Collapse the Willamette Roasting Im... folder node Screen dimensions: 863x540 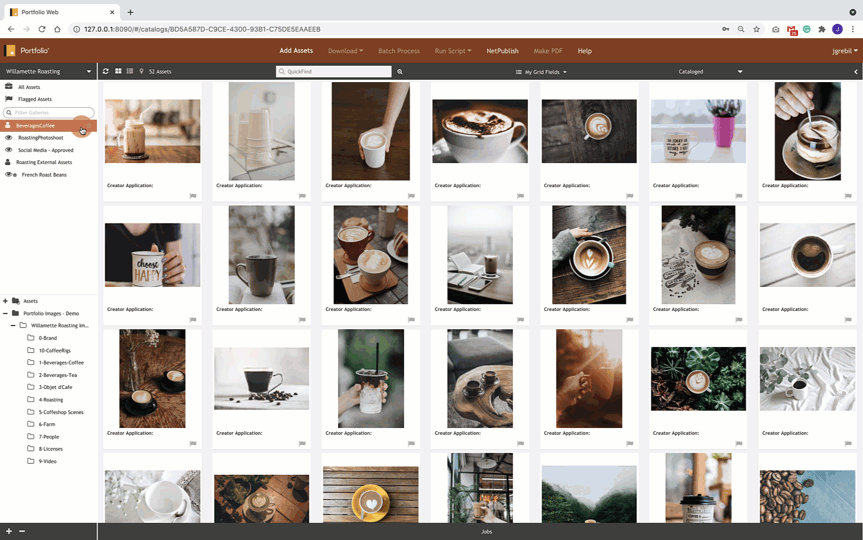pos(13,325)
